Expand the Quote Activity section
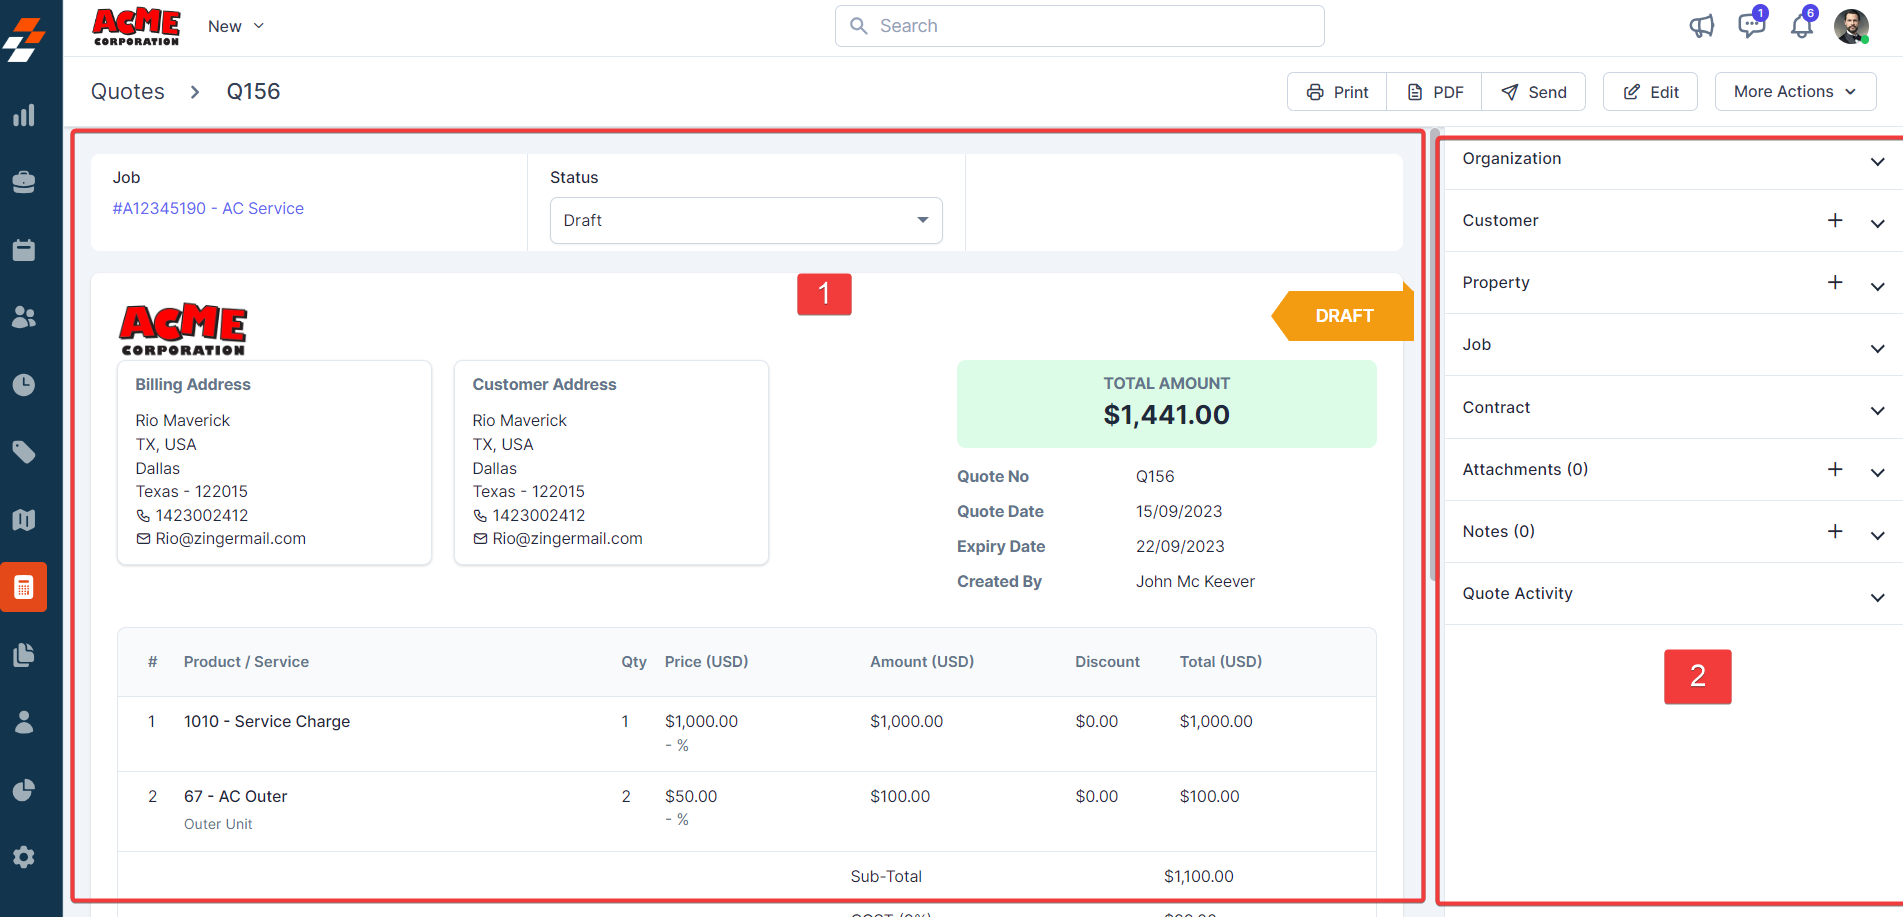Screen dimensions: 1903x917 (x=1877, y=596)
